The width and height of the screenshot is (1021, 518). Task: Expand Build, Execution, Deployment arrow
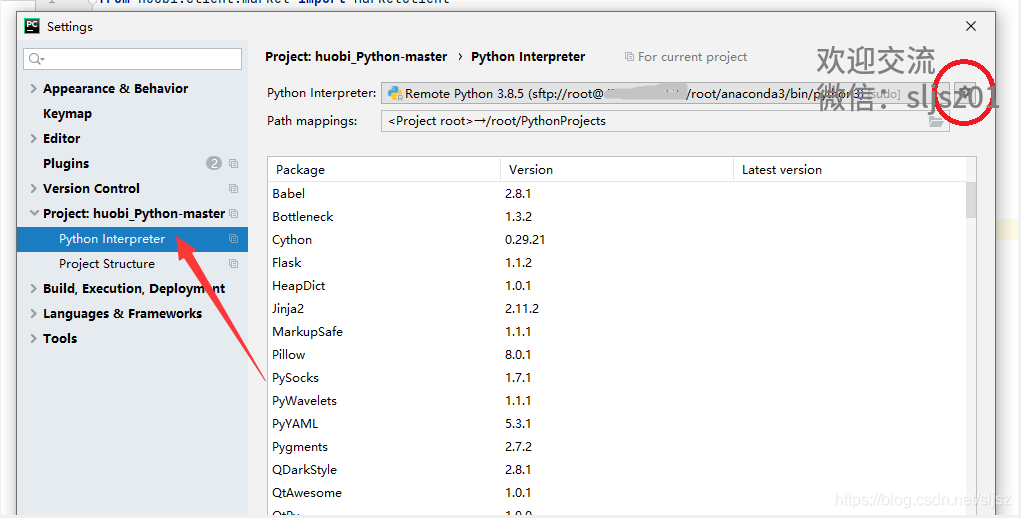pyautogui.click(x=33, y=288)
